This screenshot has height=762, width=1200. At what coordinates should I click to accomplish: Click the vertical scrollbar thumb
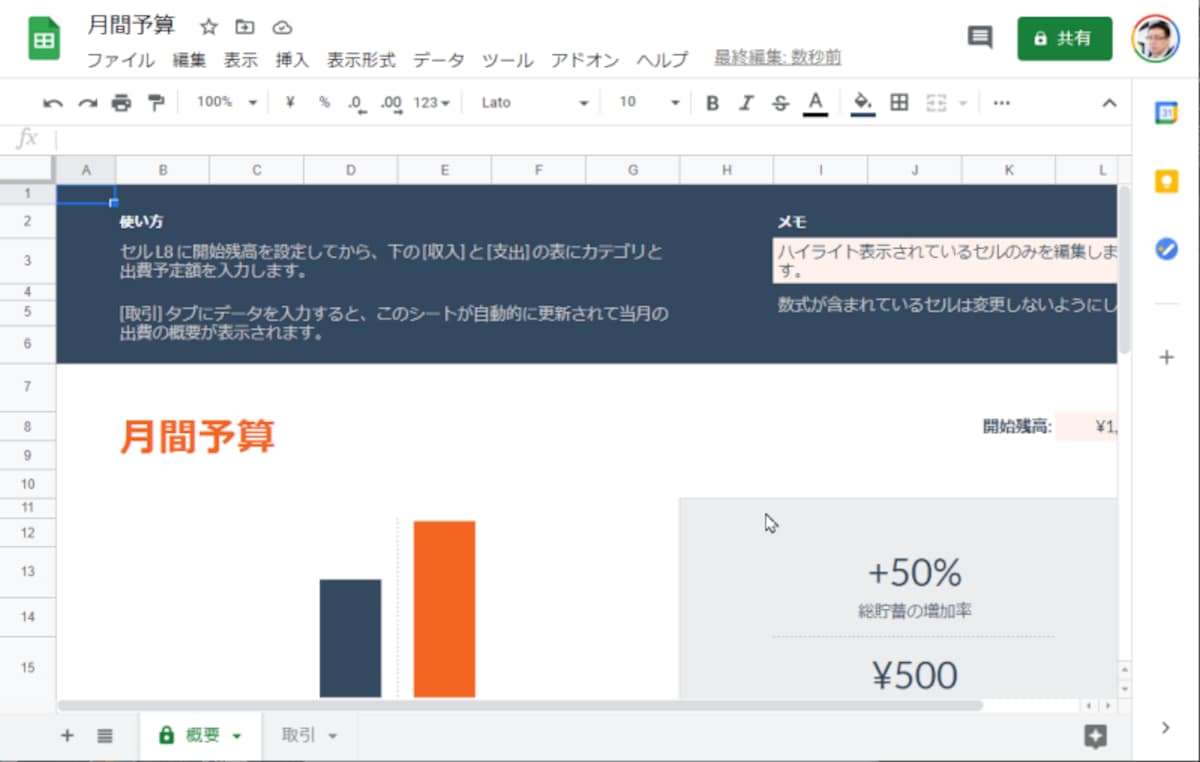(1125, 268)
